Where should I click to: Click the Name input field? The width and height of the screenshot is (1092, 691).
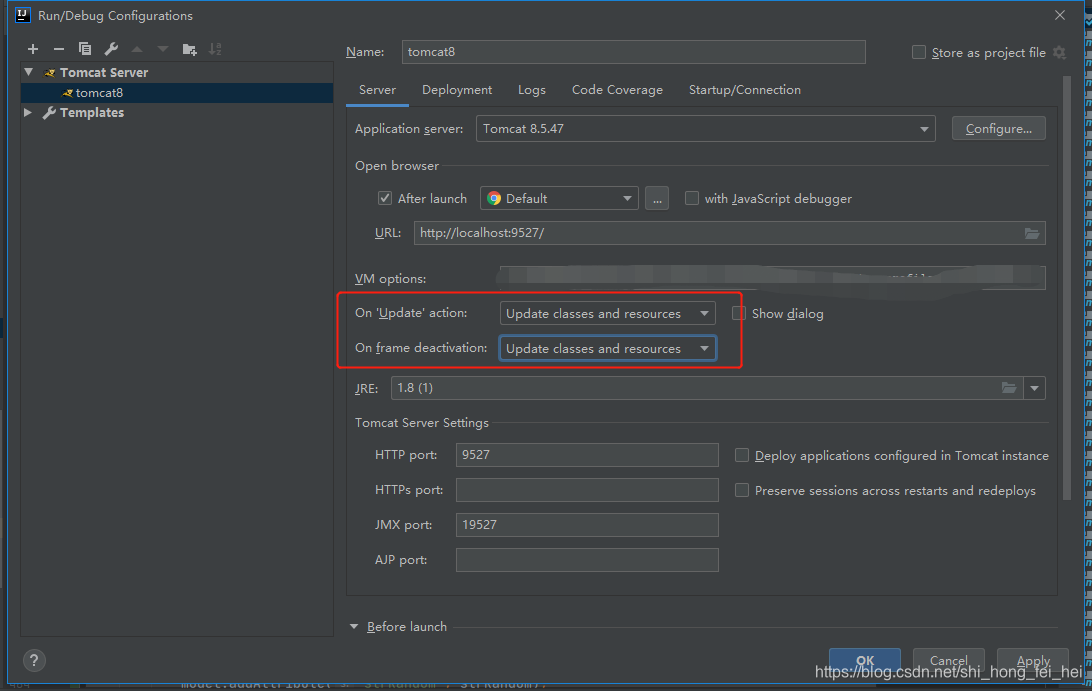[634, 52]
